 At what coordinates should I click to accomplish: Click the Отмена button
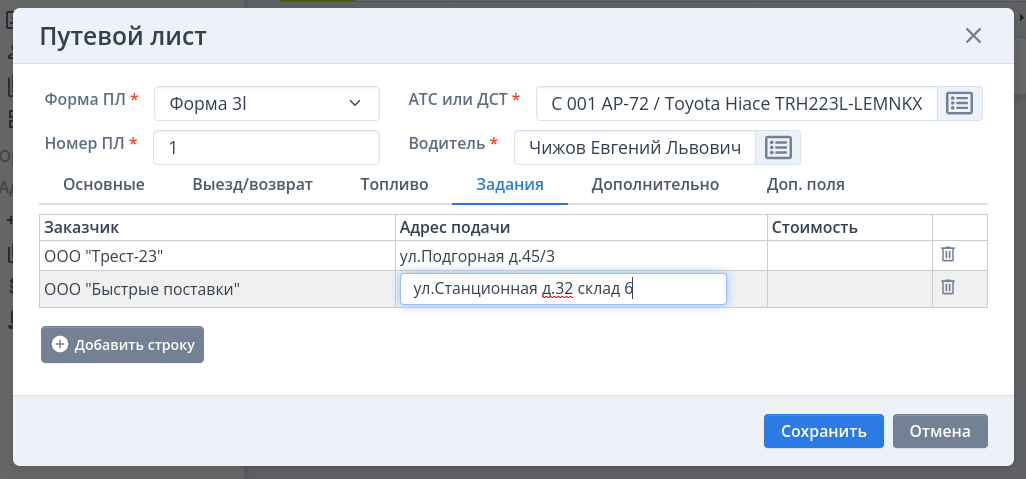pos(940,431)
